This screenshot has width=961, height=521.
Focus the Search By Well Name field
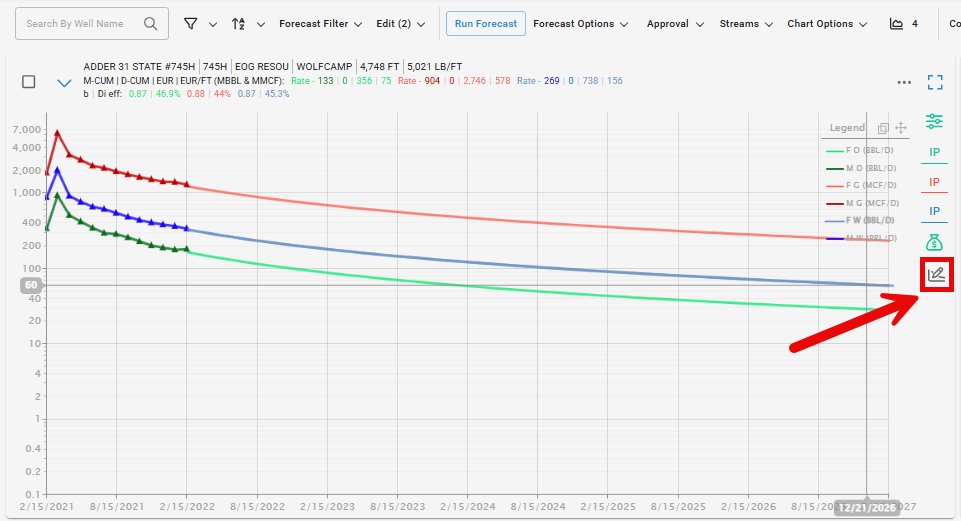point(82,24)
